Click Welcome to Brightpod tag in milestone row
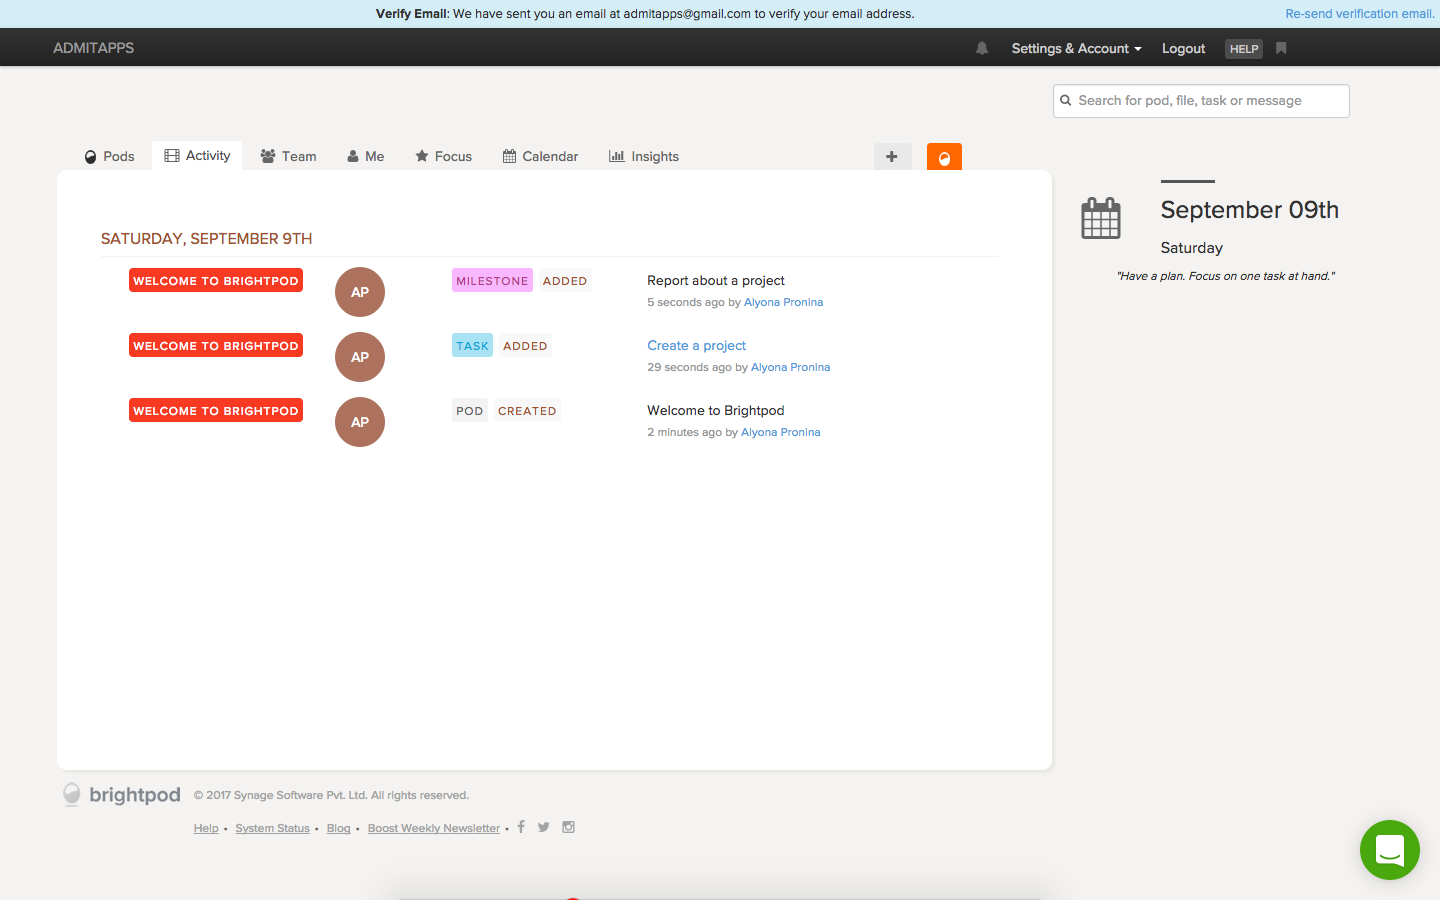The image size is (1440, 900). pyautogui.click(x=216, y=280)
